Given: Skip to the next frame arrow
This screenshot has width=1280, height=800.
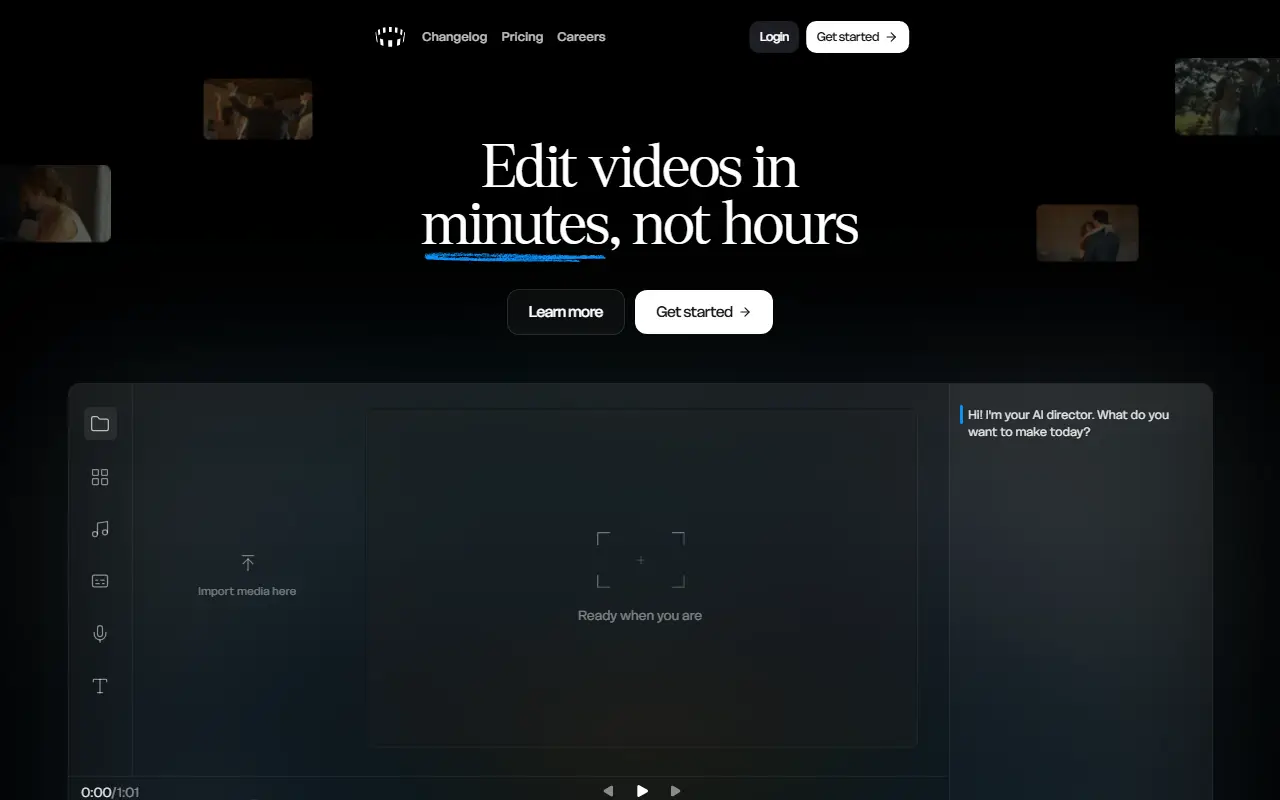Looking at the screenshot, I should [x=676, y=791].
